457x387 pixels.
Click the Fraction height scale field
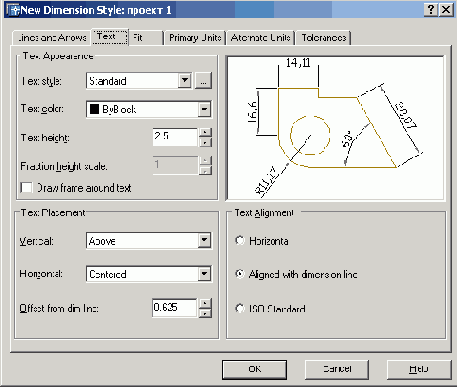click(x=175, y=165)
